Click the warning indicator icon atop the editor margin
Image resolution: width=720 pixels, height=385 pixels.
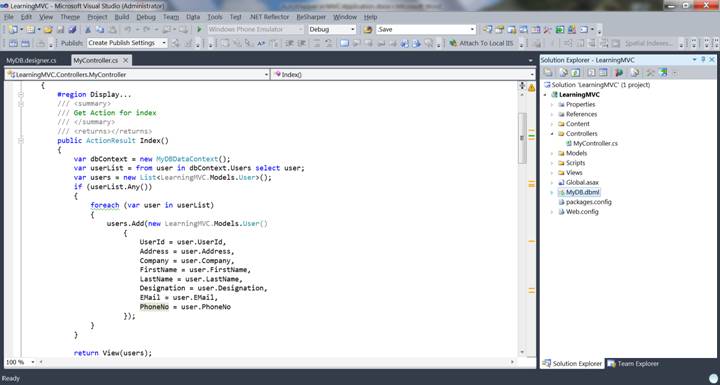(531, 87)
